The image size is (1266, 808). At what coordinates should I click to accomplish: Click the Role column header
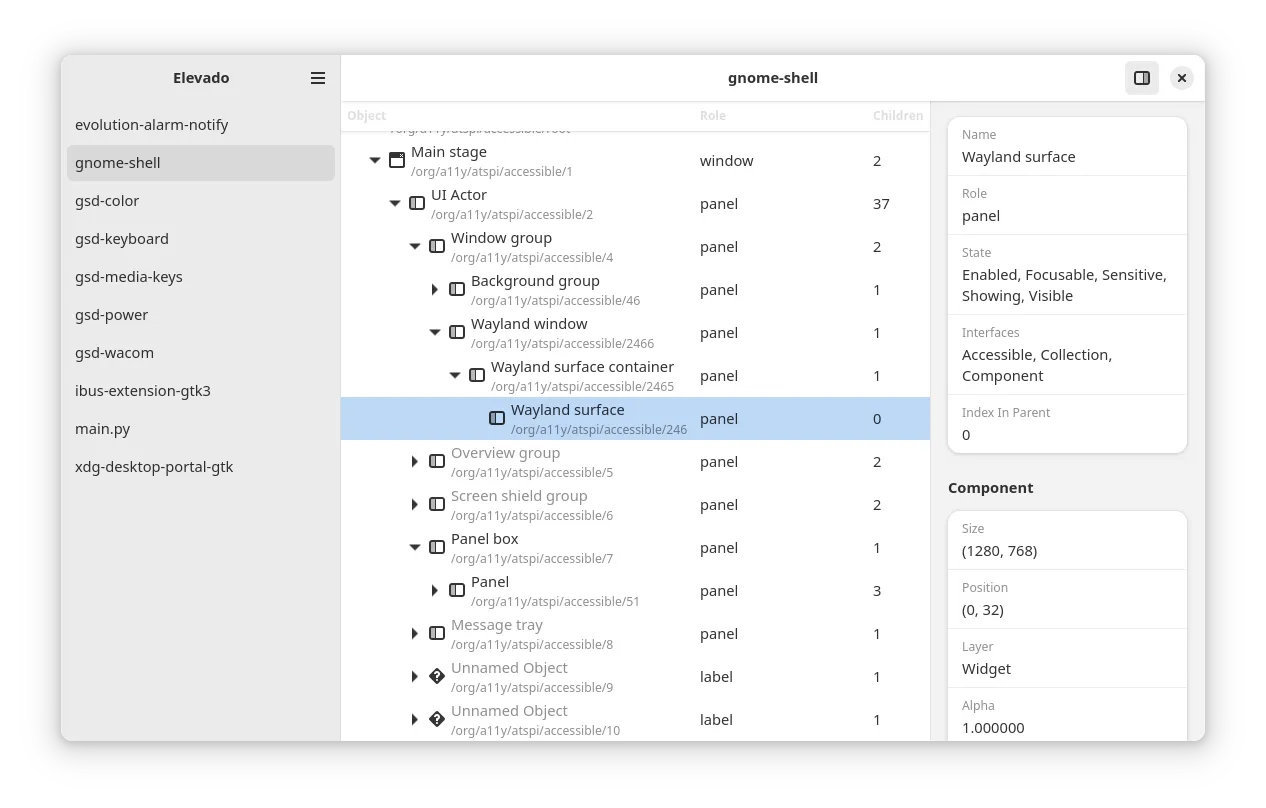713,116
